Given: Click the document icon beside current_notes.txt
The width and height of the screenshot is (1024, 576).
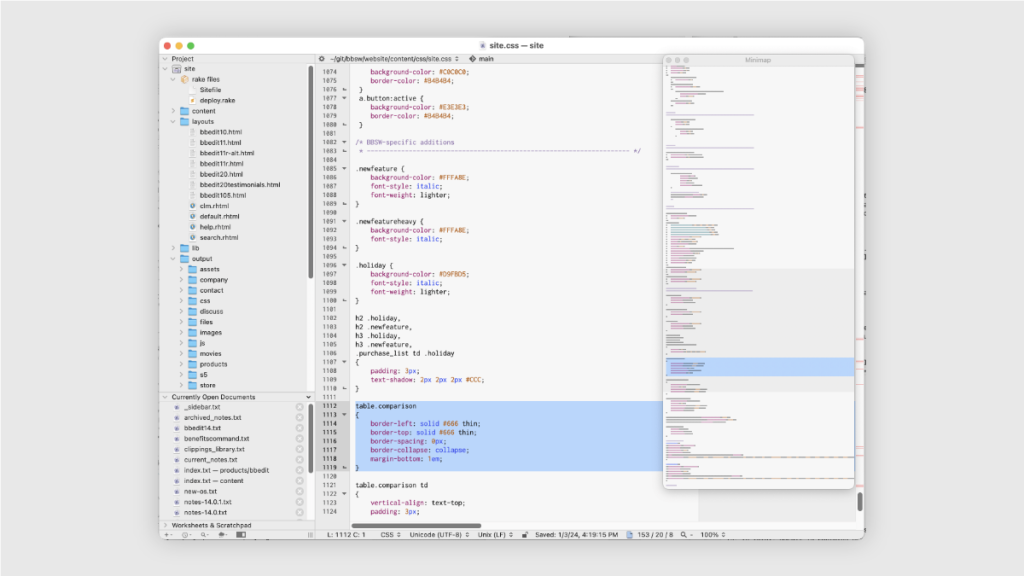Looking at the screenshot, I should pyautogui.click(x=177, y=460).
